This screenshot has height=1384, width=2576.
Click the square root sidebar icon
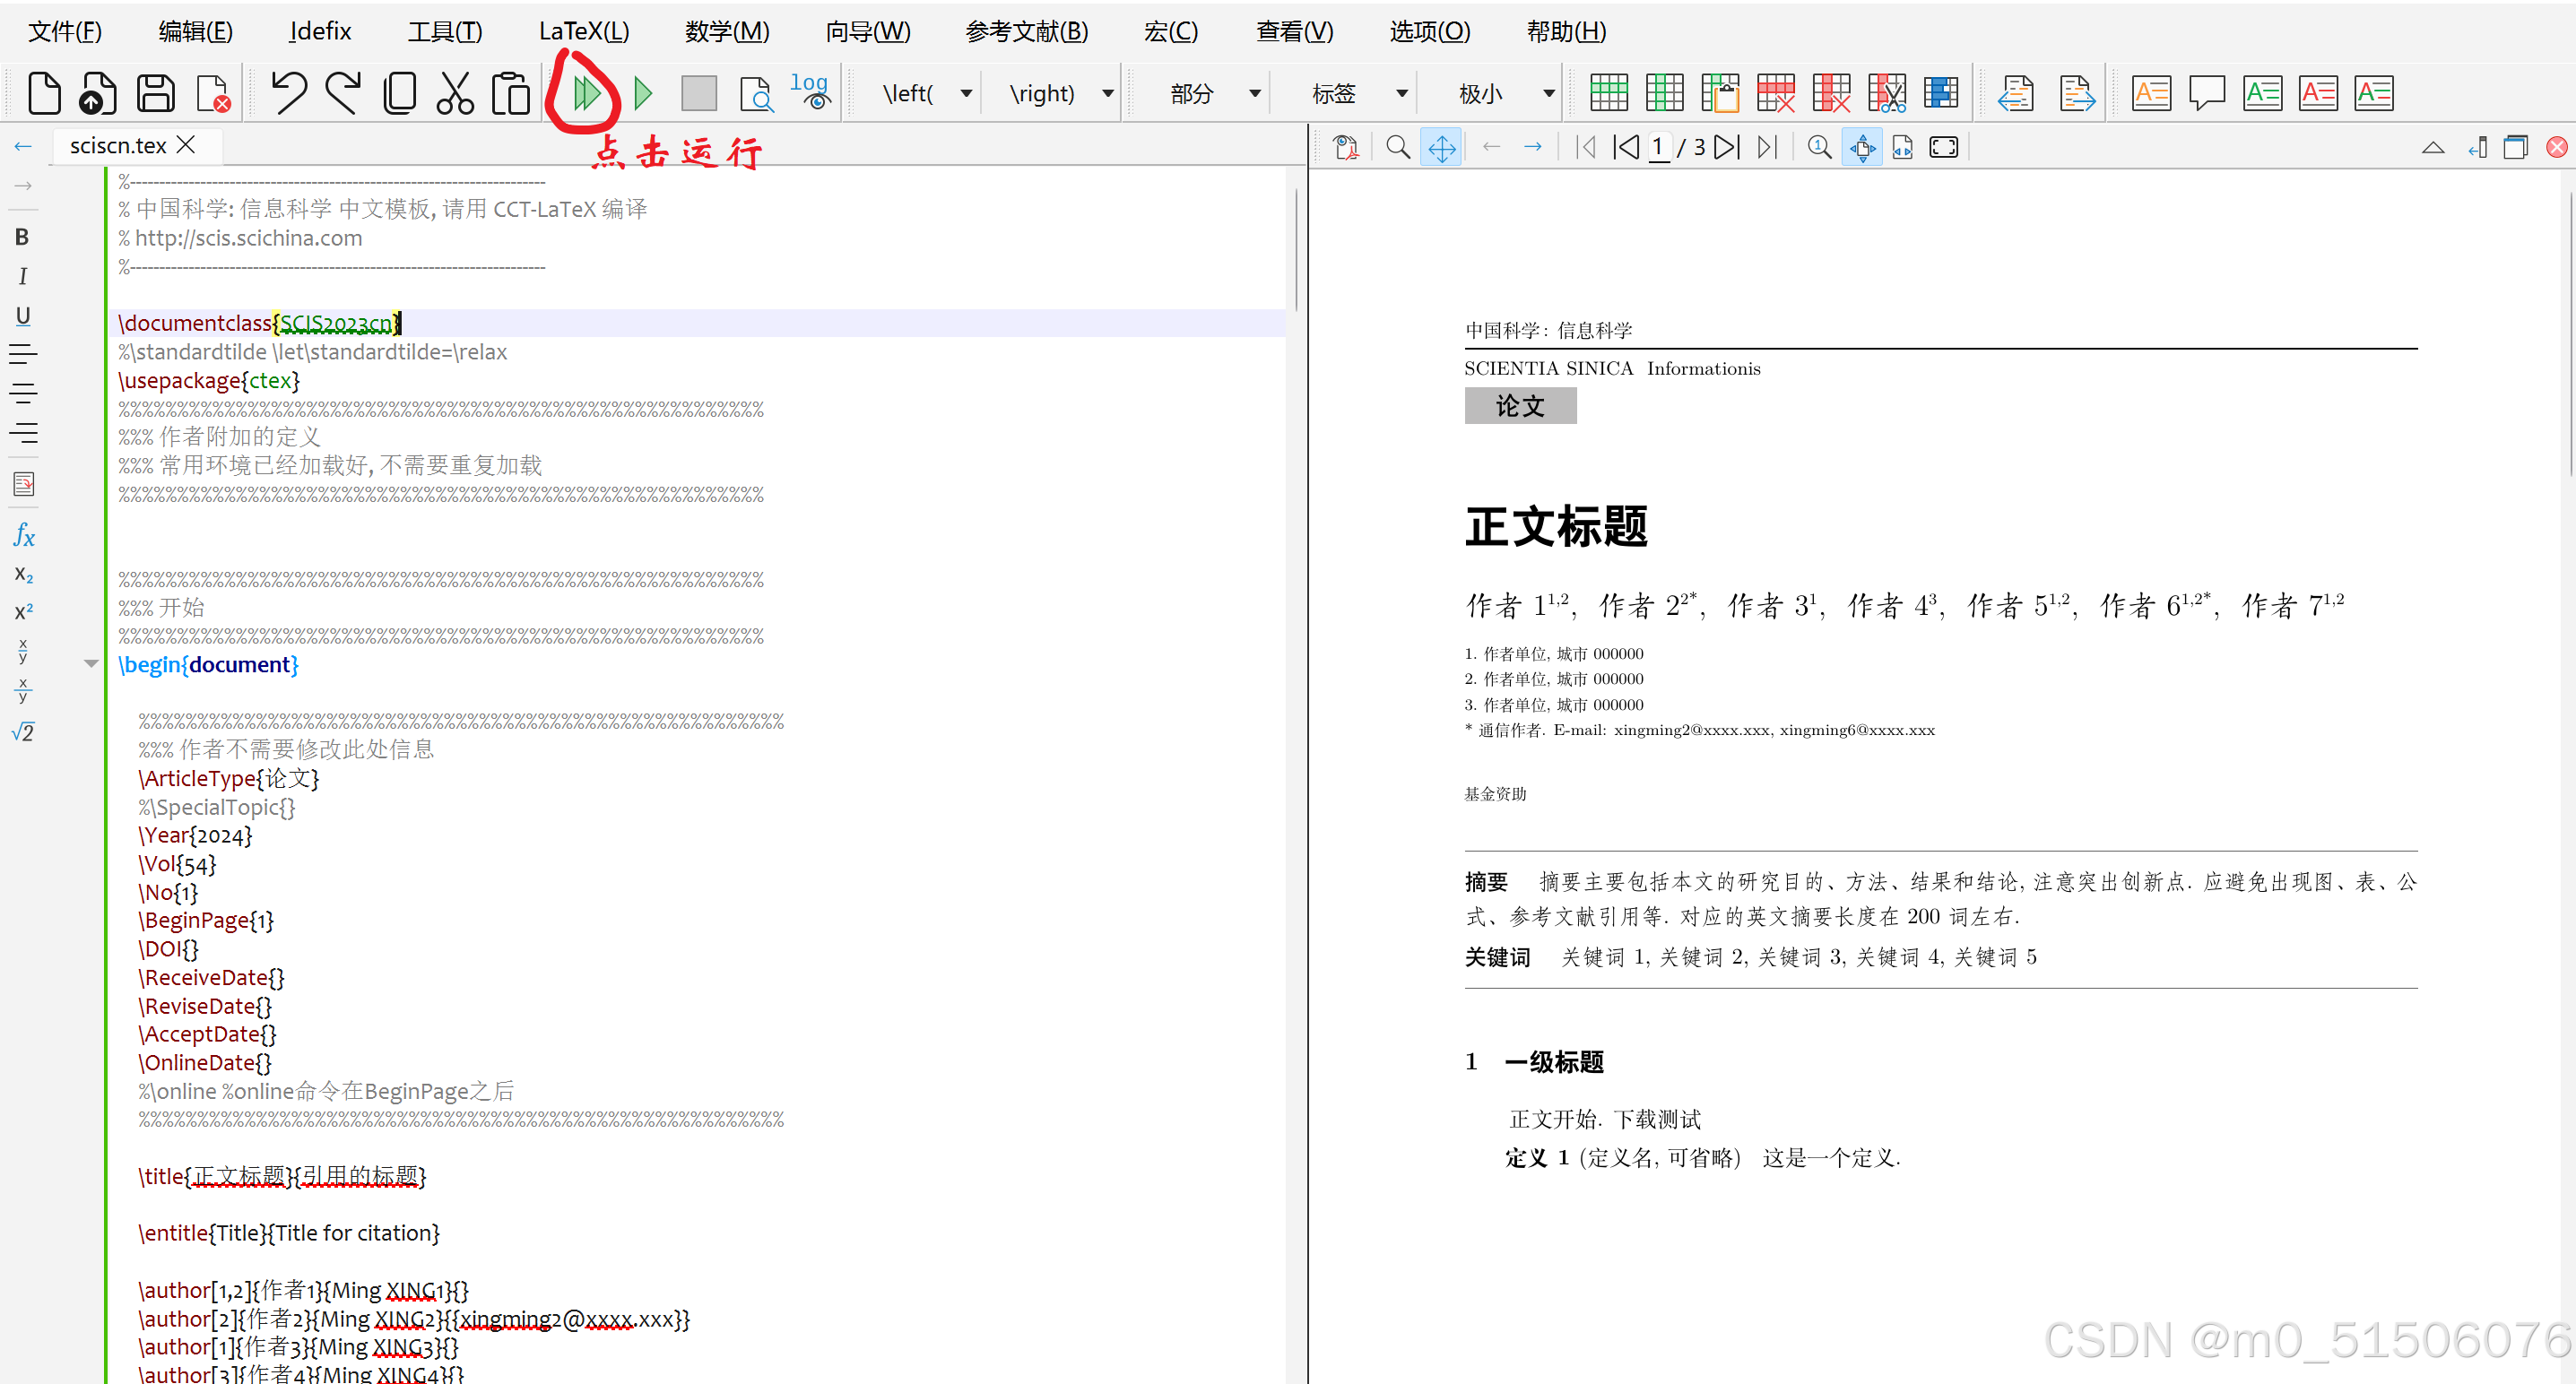pos(24,732)
